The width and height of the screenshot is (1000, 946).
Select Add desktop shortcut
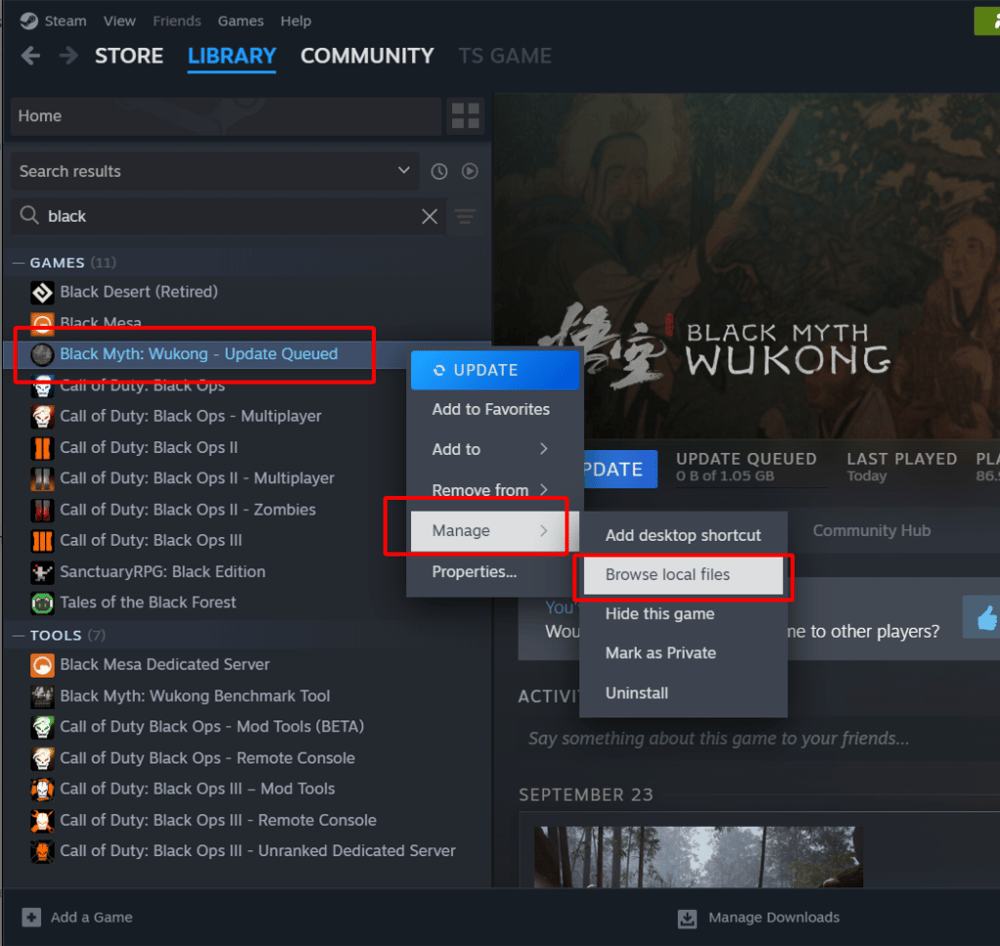(683, 535)
